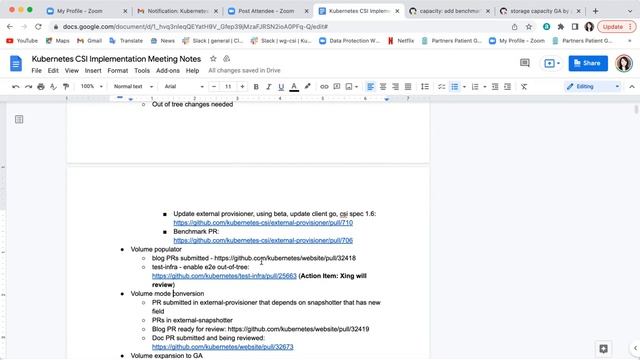Open the Insert menu

(x=93, y=71)
